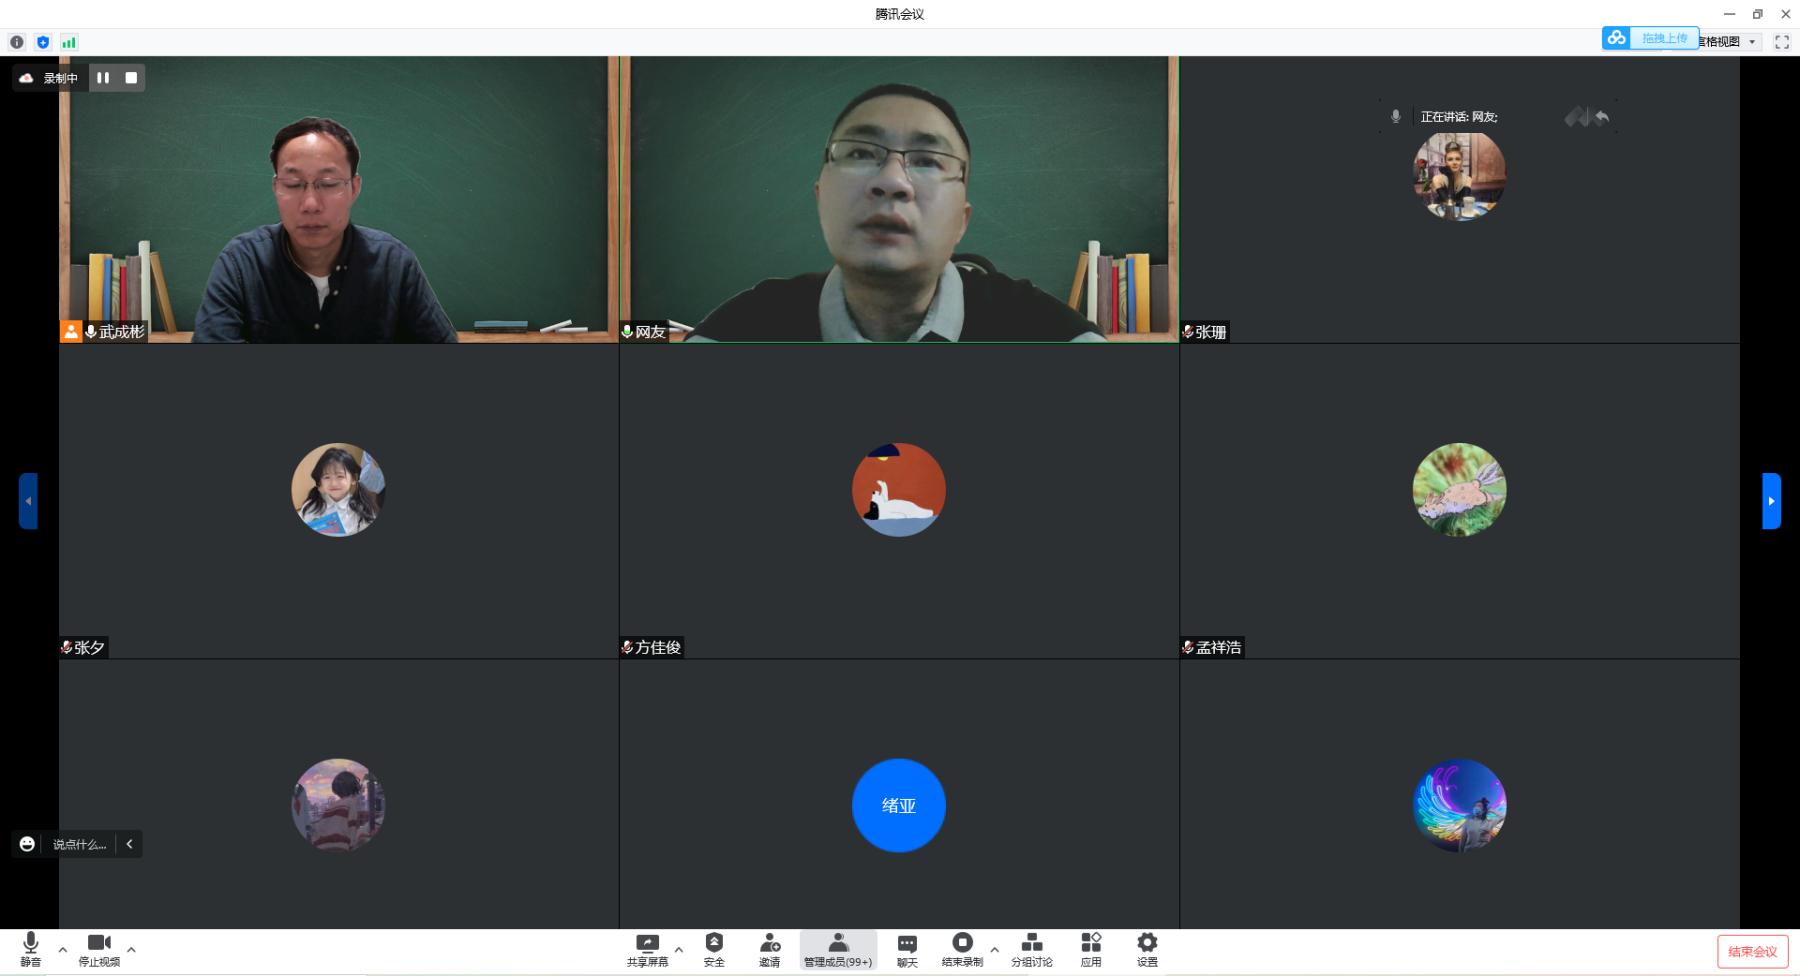
Task: Go to next page of participants
Action: coord(1771,500)
